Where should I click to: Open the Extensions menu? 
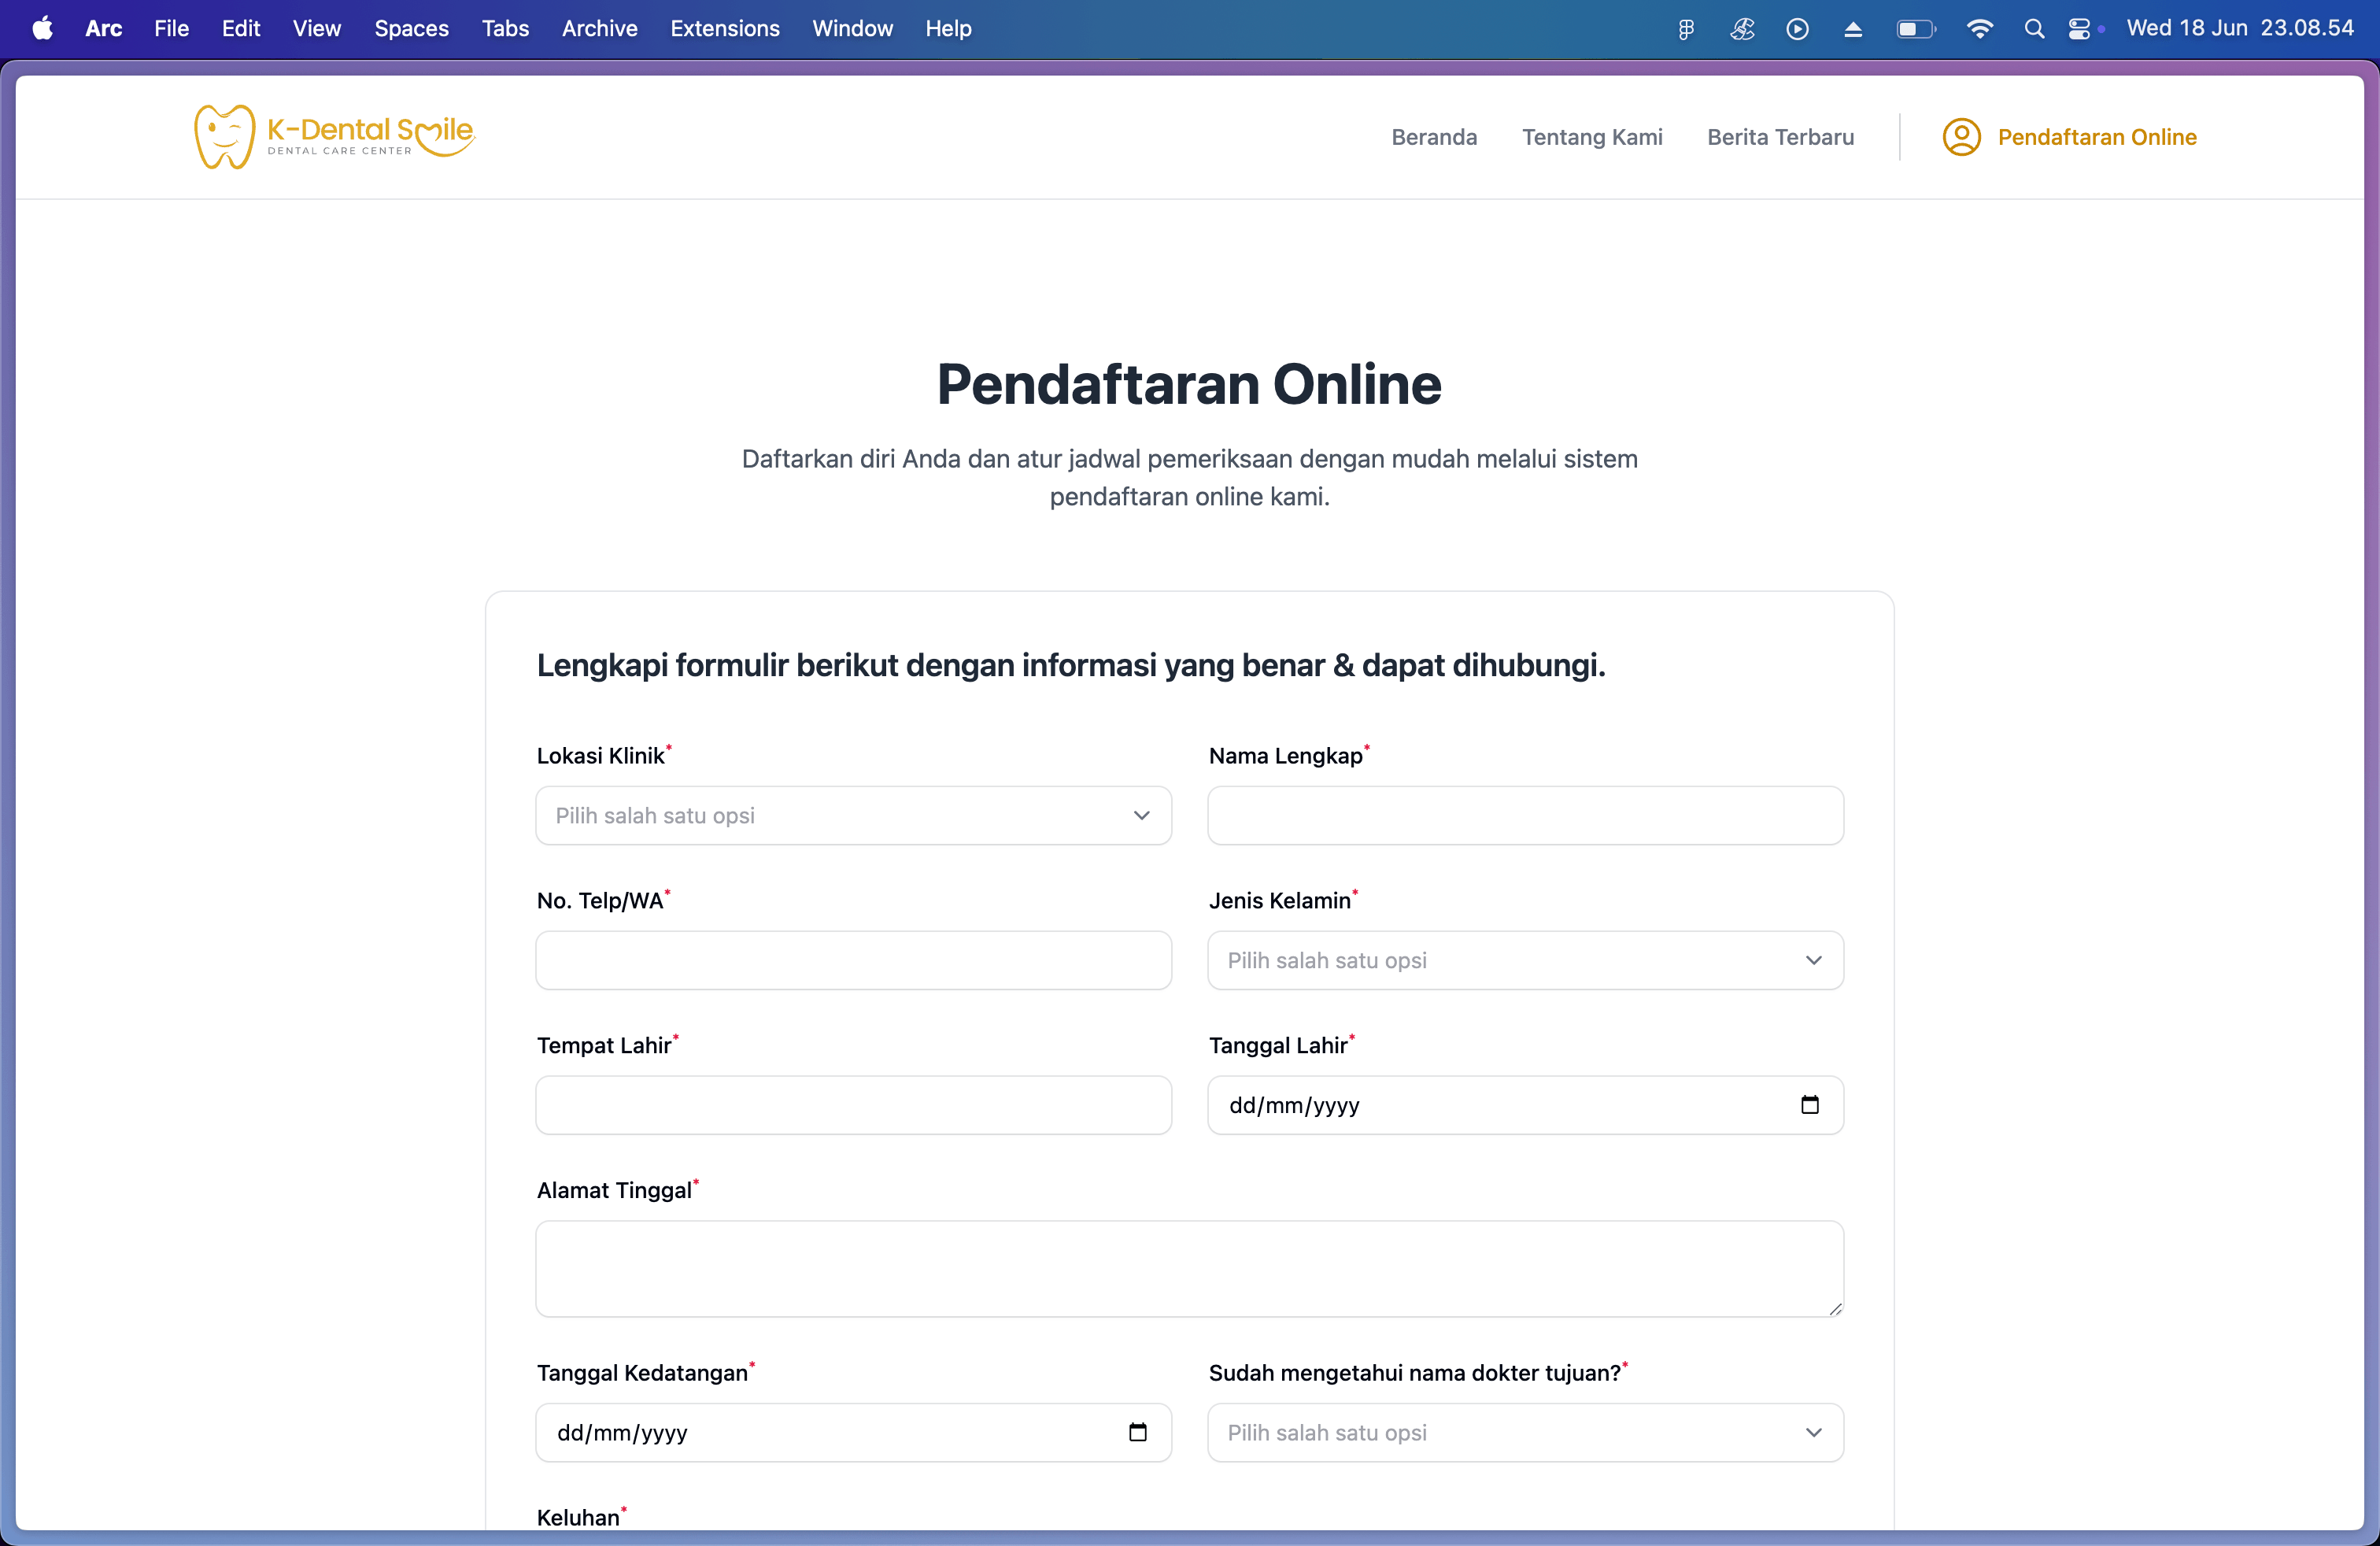click(724, 29)
